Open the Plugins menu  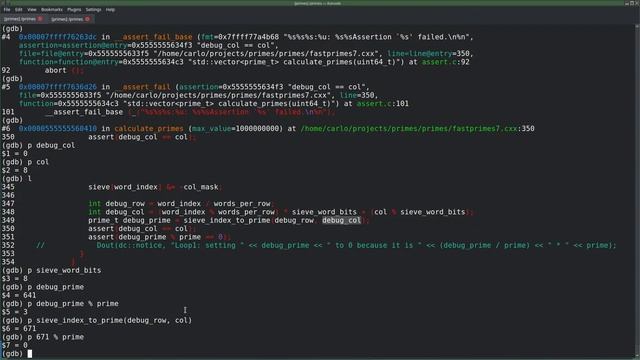(74, 9)
